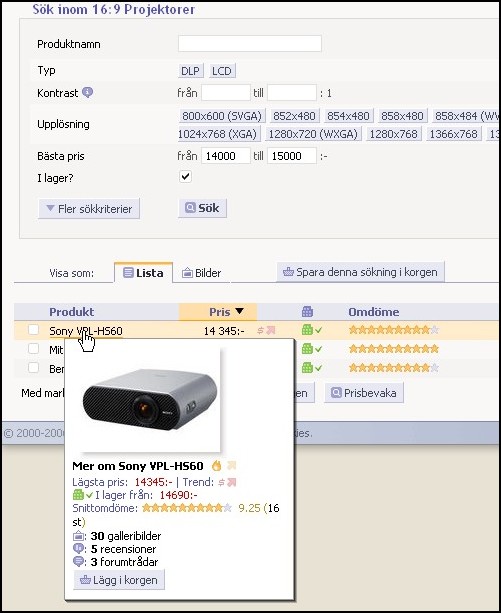This screenshot has width=501, height=613.
Task: Click the reviews icon beside 5 recensioner
Action: click(x=78, y=548)
